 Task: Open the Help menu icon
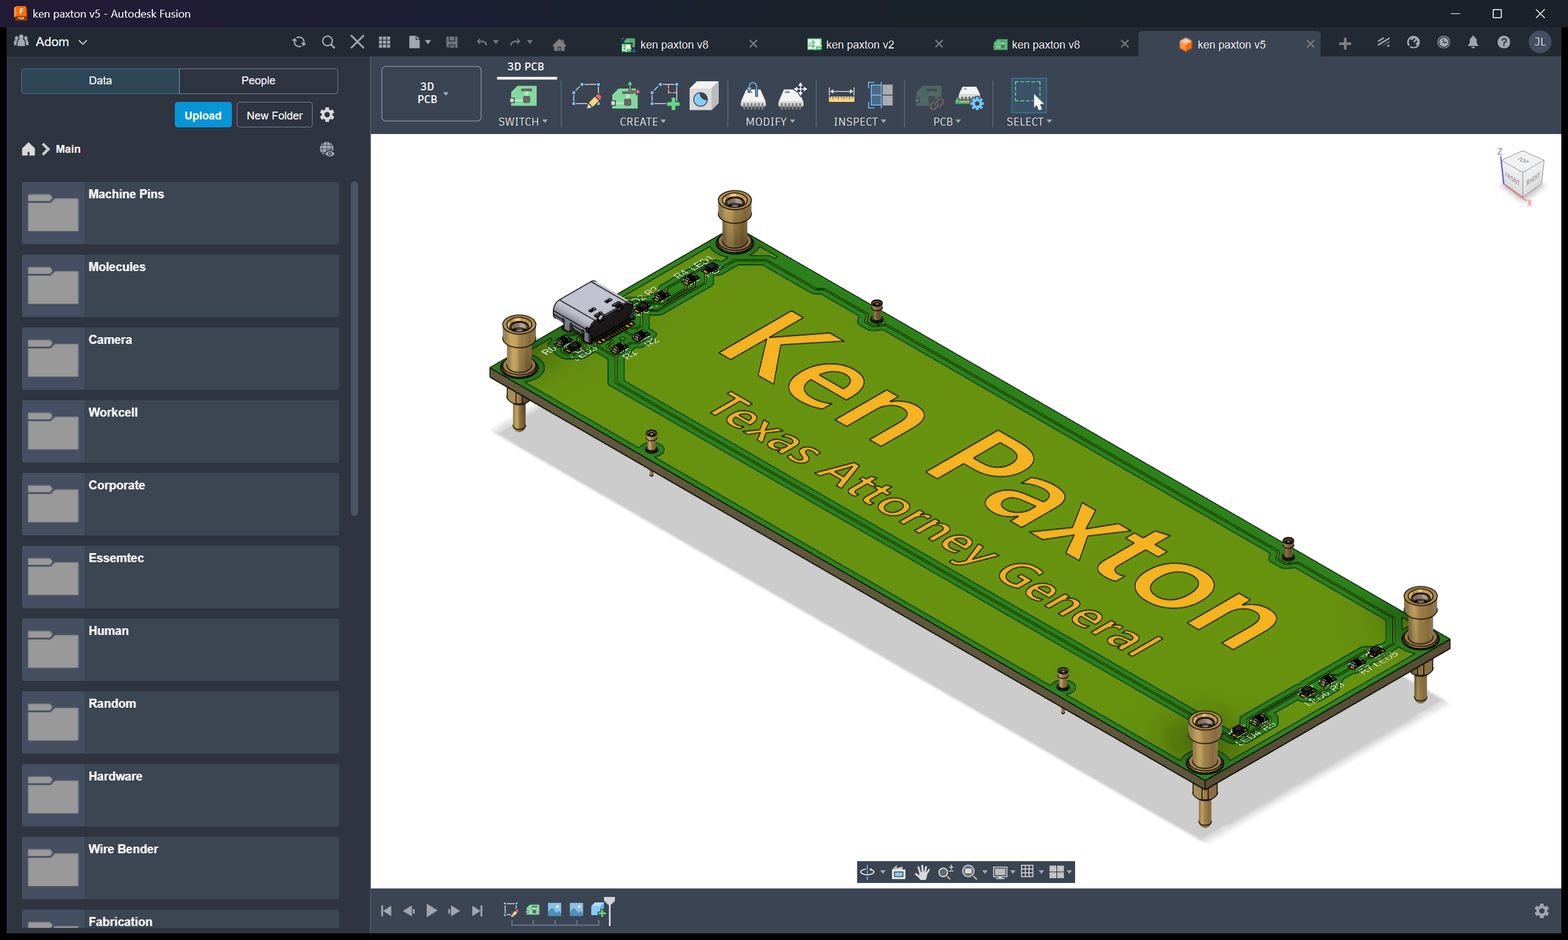tap(1503, 42)
